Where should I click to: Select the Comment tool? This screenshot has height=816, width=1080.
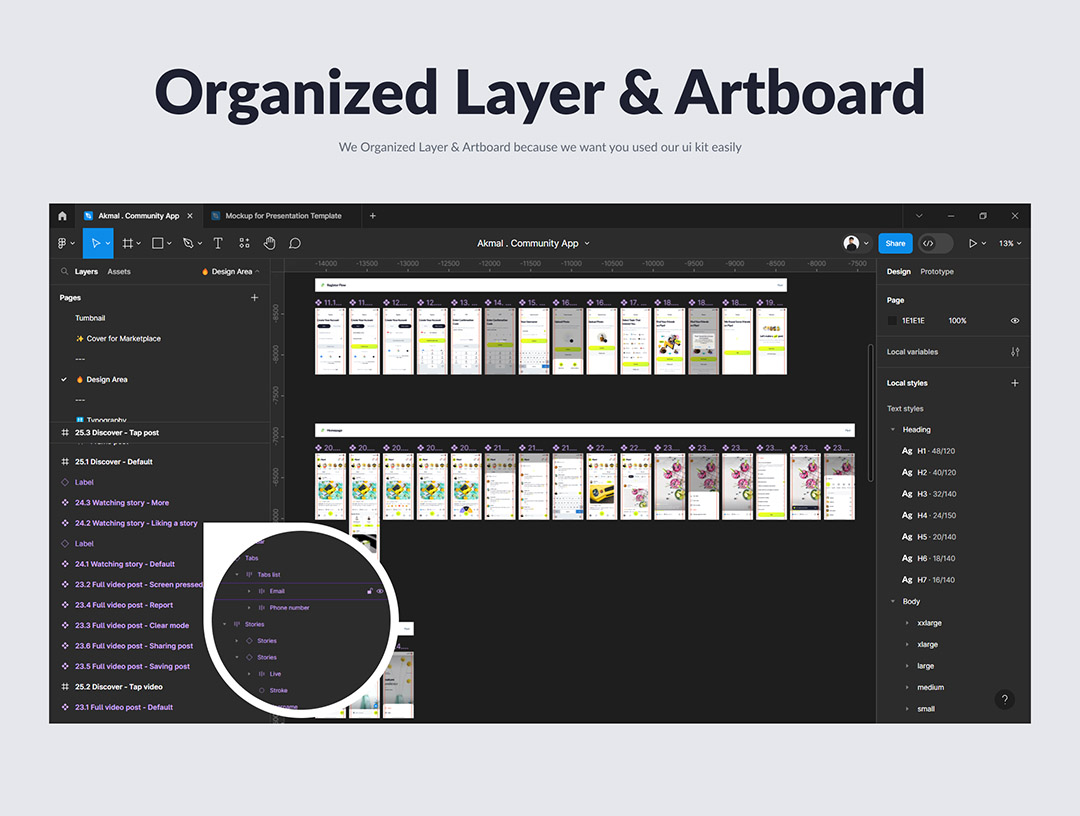[x=295, y=243]
